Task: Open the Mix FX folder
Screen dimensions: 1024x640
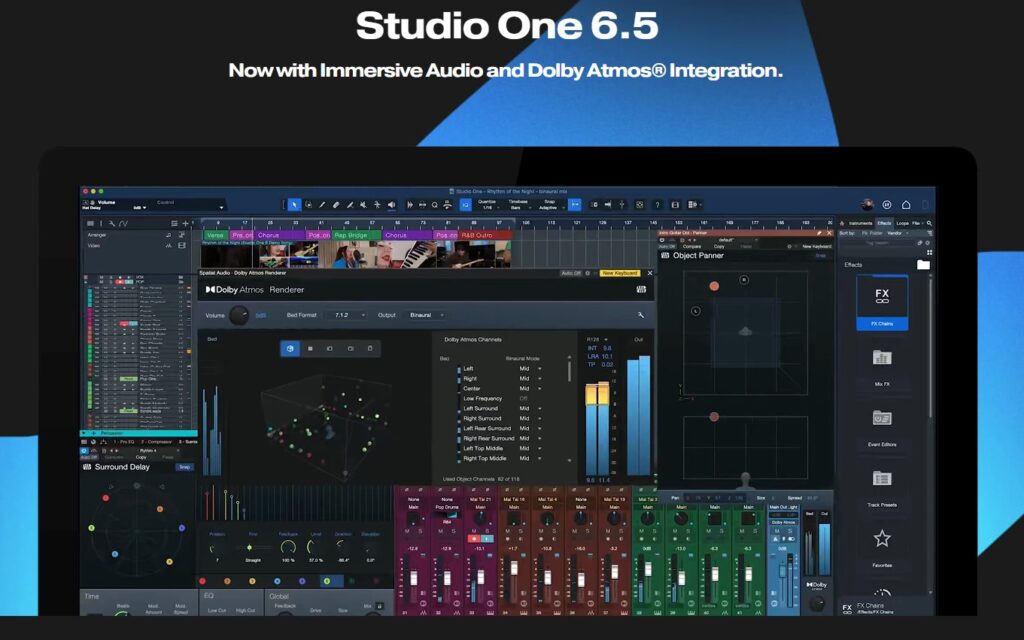Action: [x=882, y=360]
